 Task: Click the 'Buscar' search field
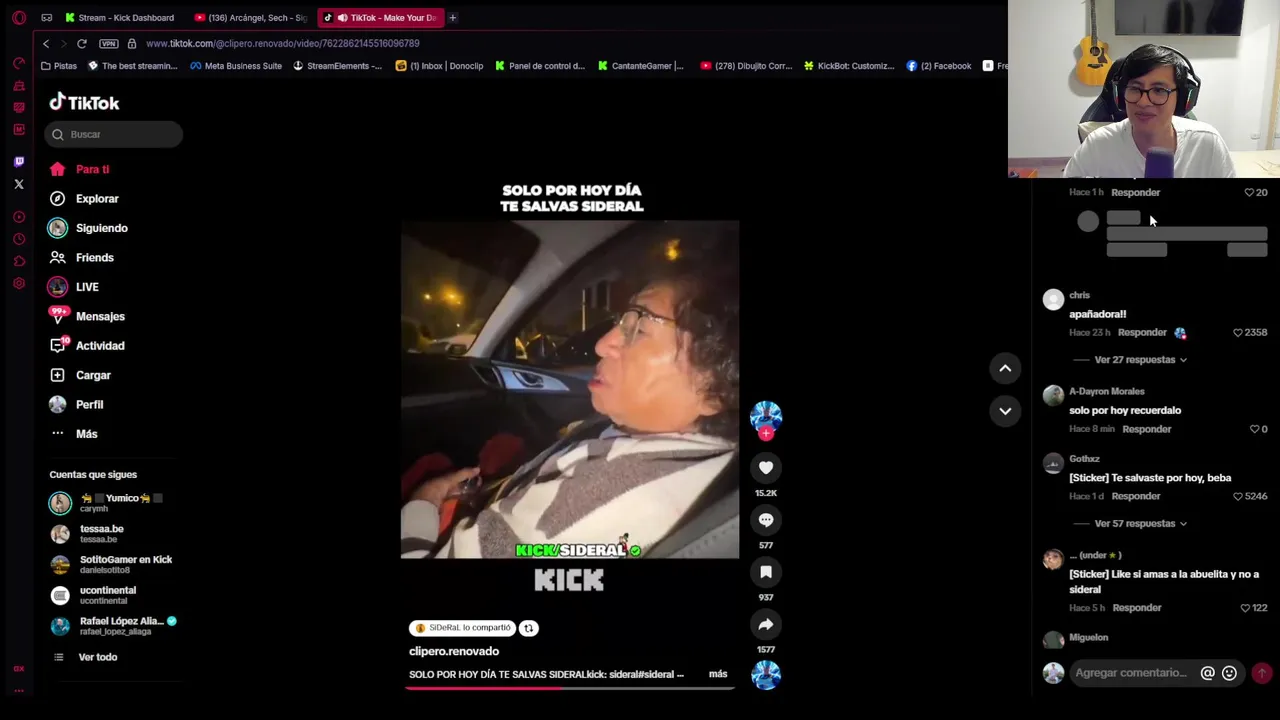pyautogui.click(x=114, y=134)
